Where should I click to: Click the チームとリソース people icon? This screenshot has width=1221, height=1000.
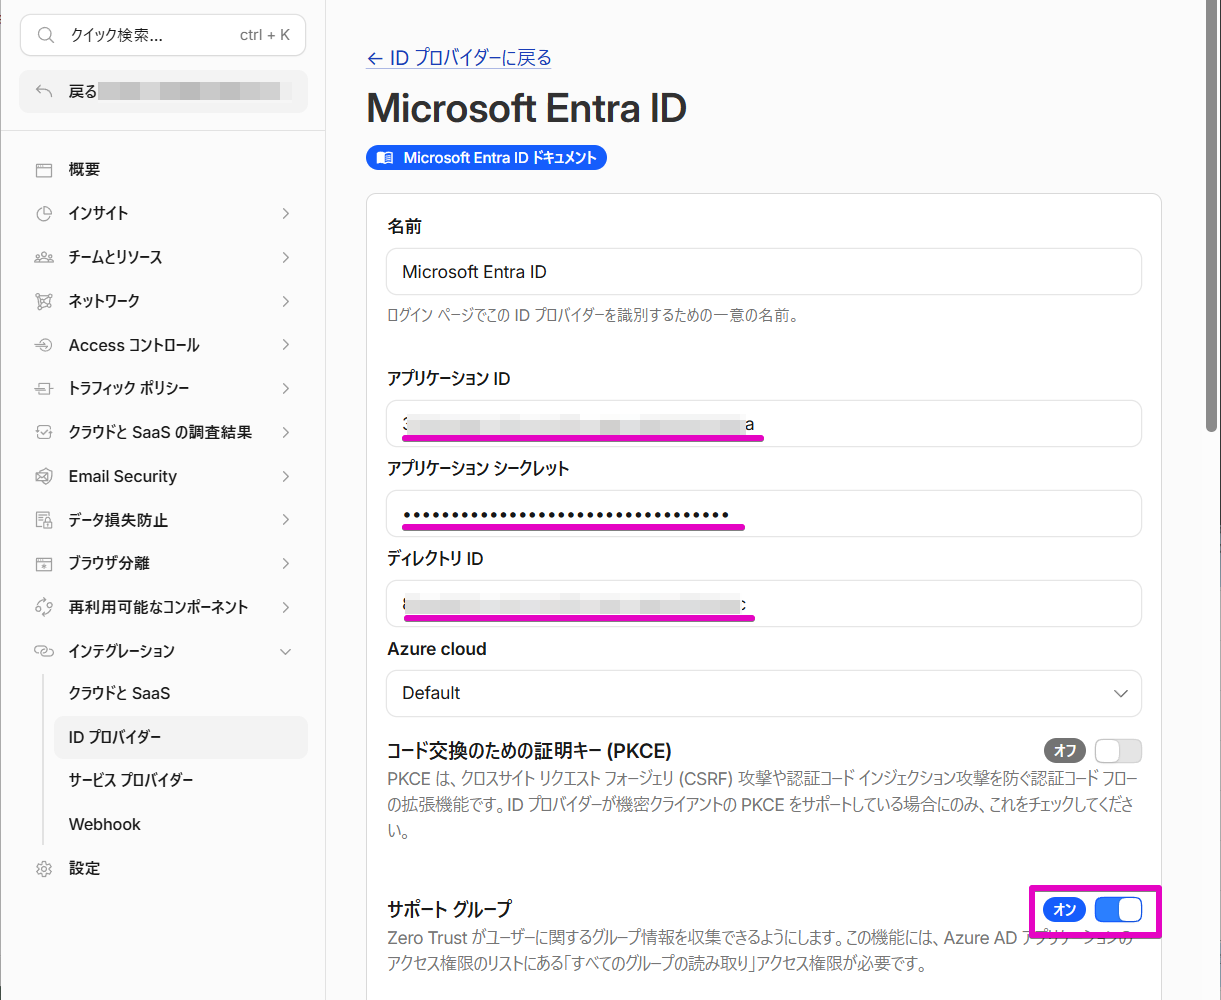[44, 257]
